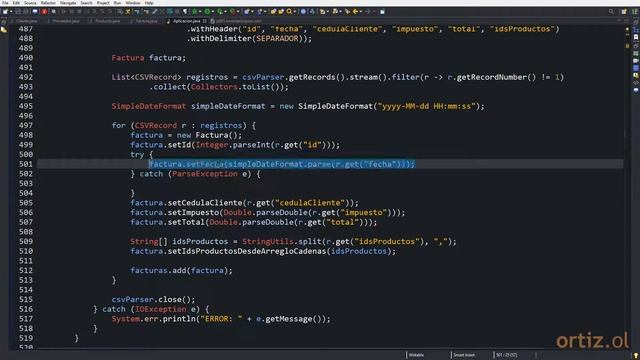Click ParseException on line 502

(204, 174)
